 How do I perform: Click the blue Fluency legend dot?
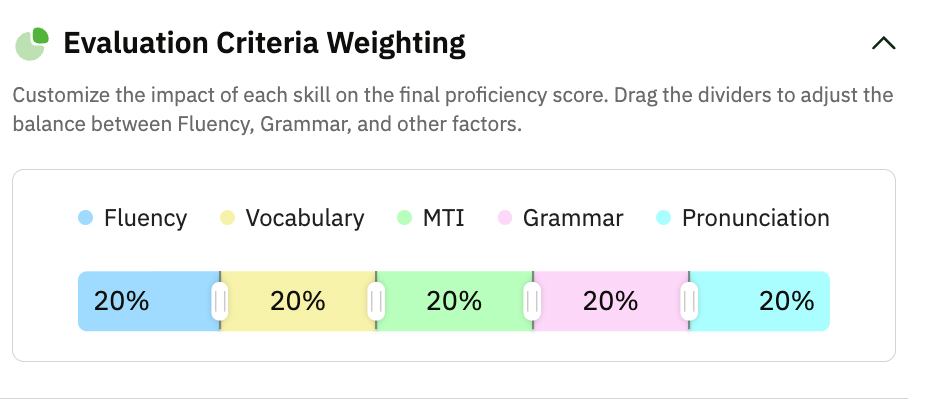click(x=86, y=218)
